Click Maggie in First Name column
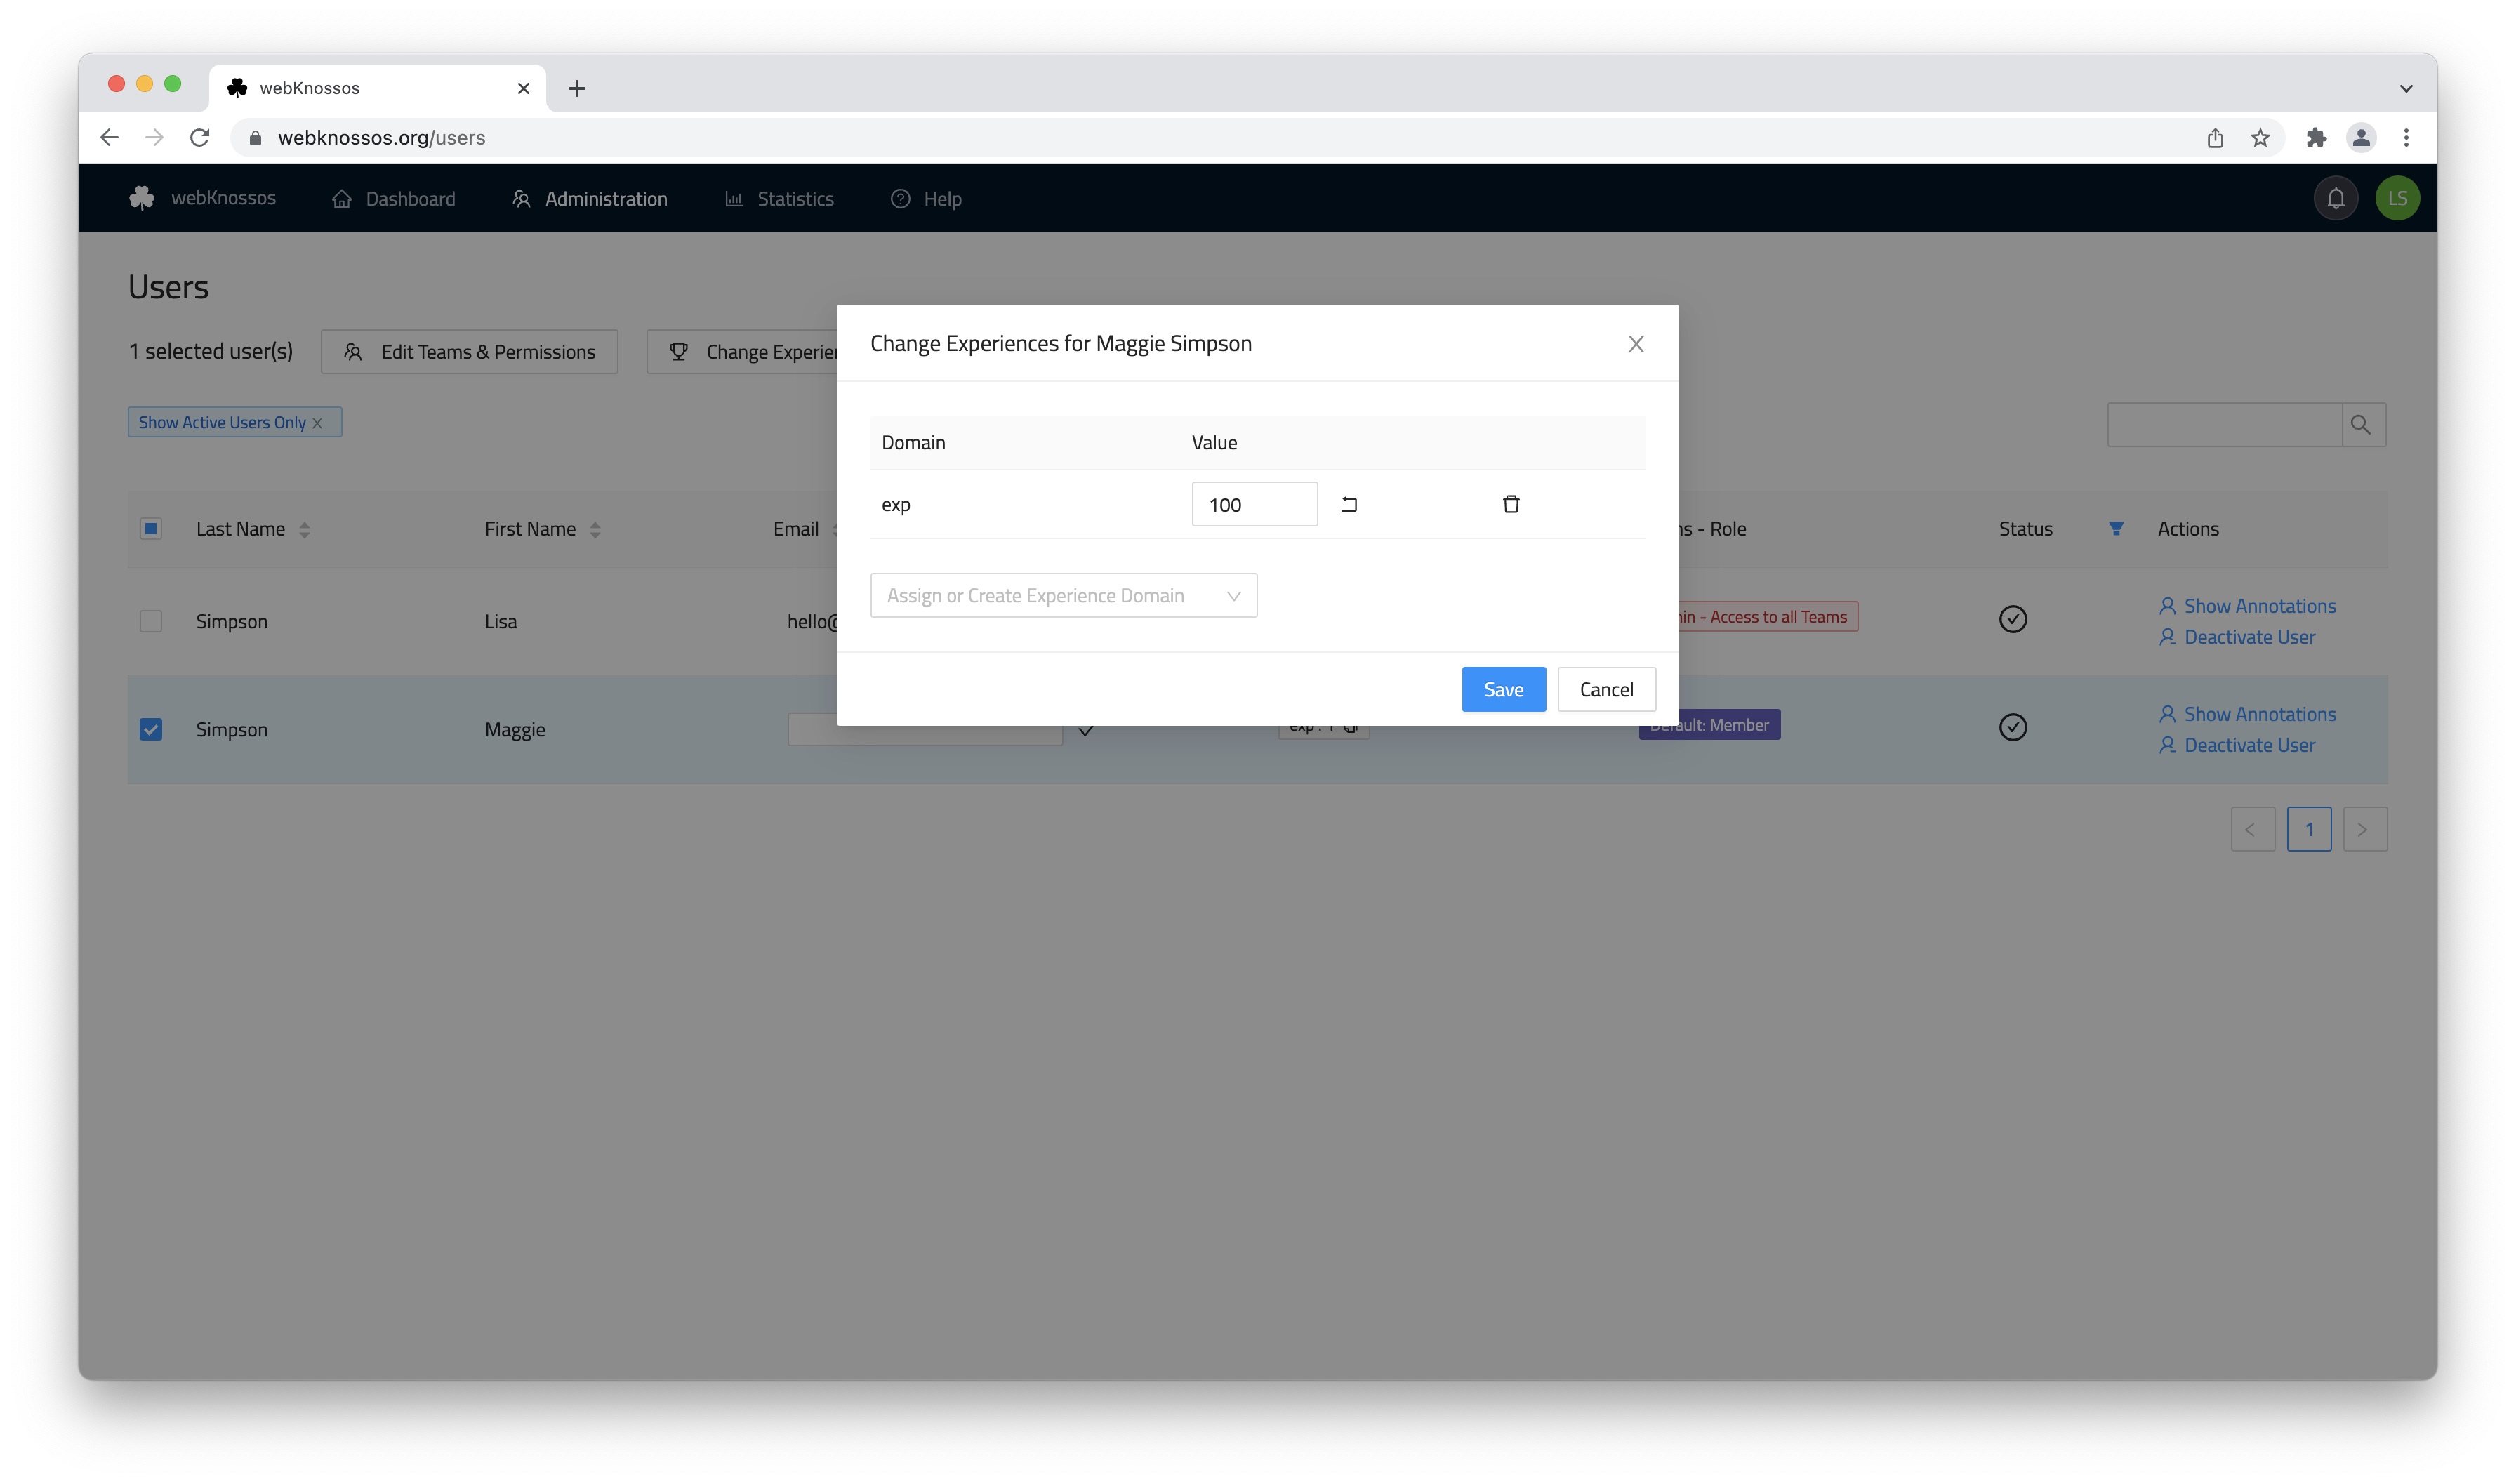The width and height of the screenshot is (2516, 1484). pos(515,730)
